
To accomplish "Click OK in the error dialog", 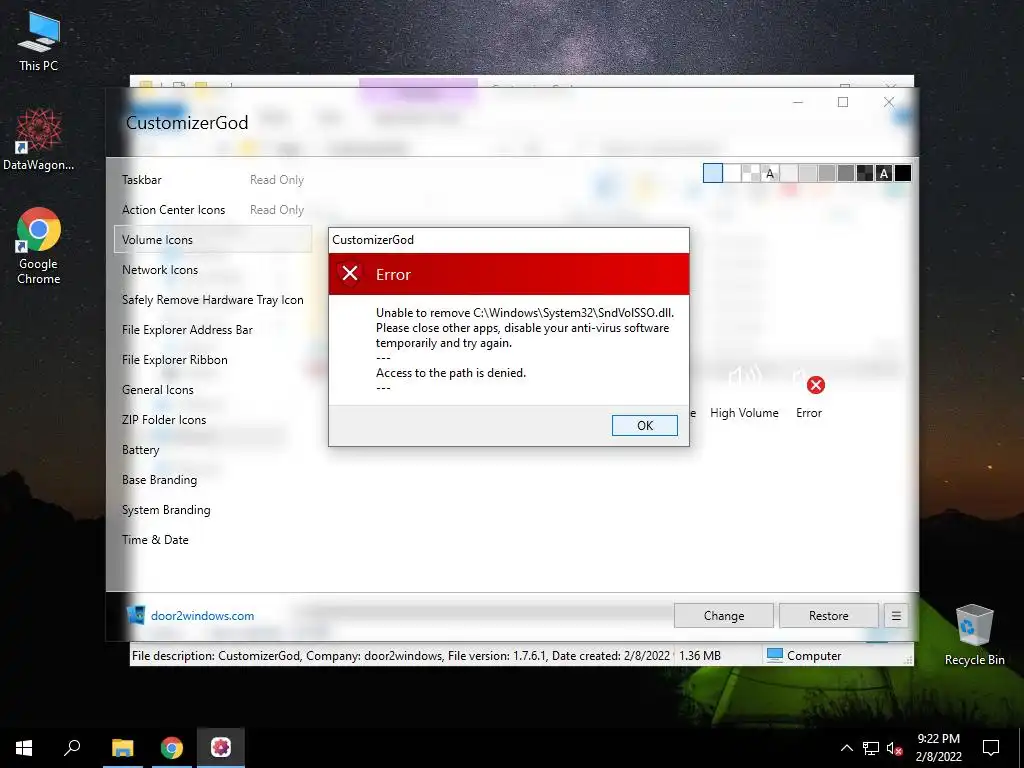I will tap(645, 425).
